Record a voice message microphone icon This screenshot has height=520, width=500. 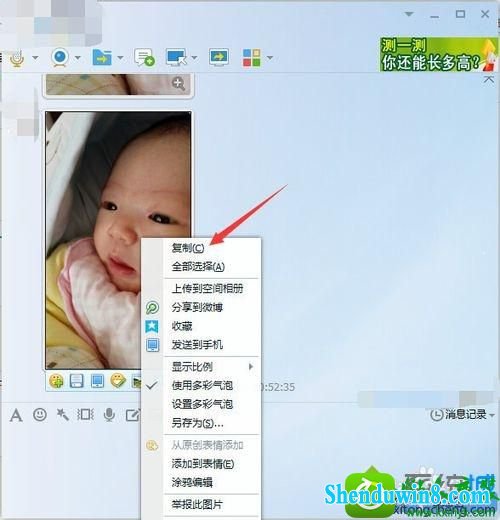(109, 415)
